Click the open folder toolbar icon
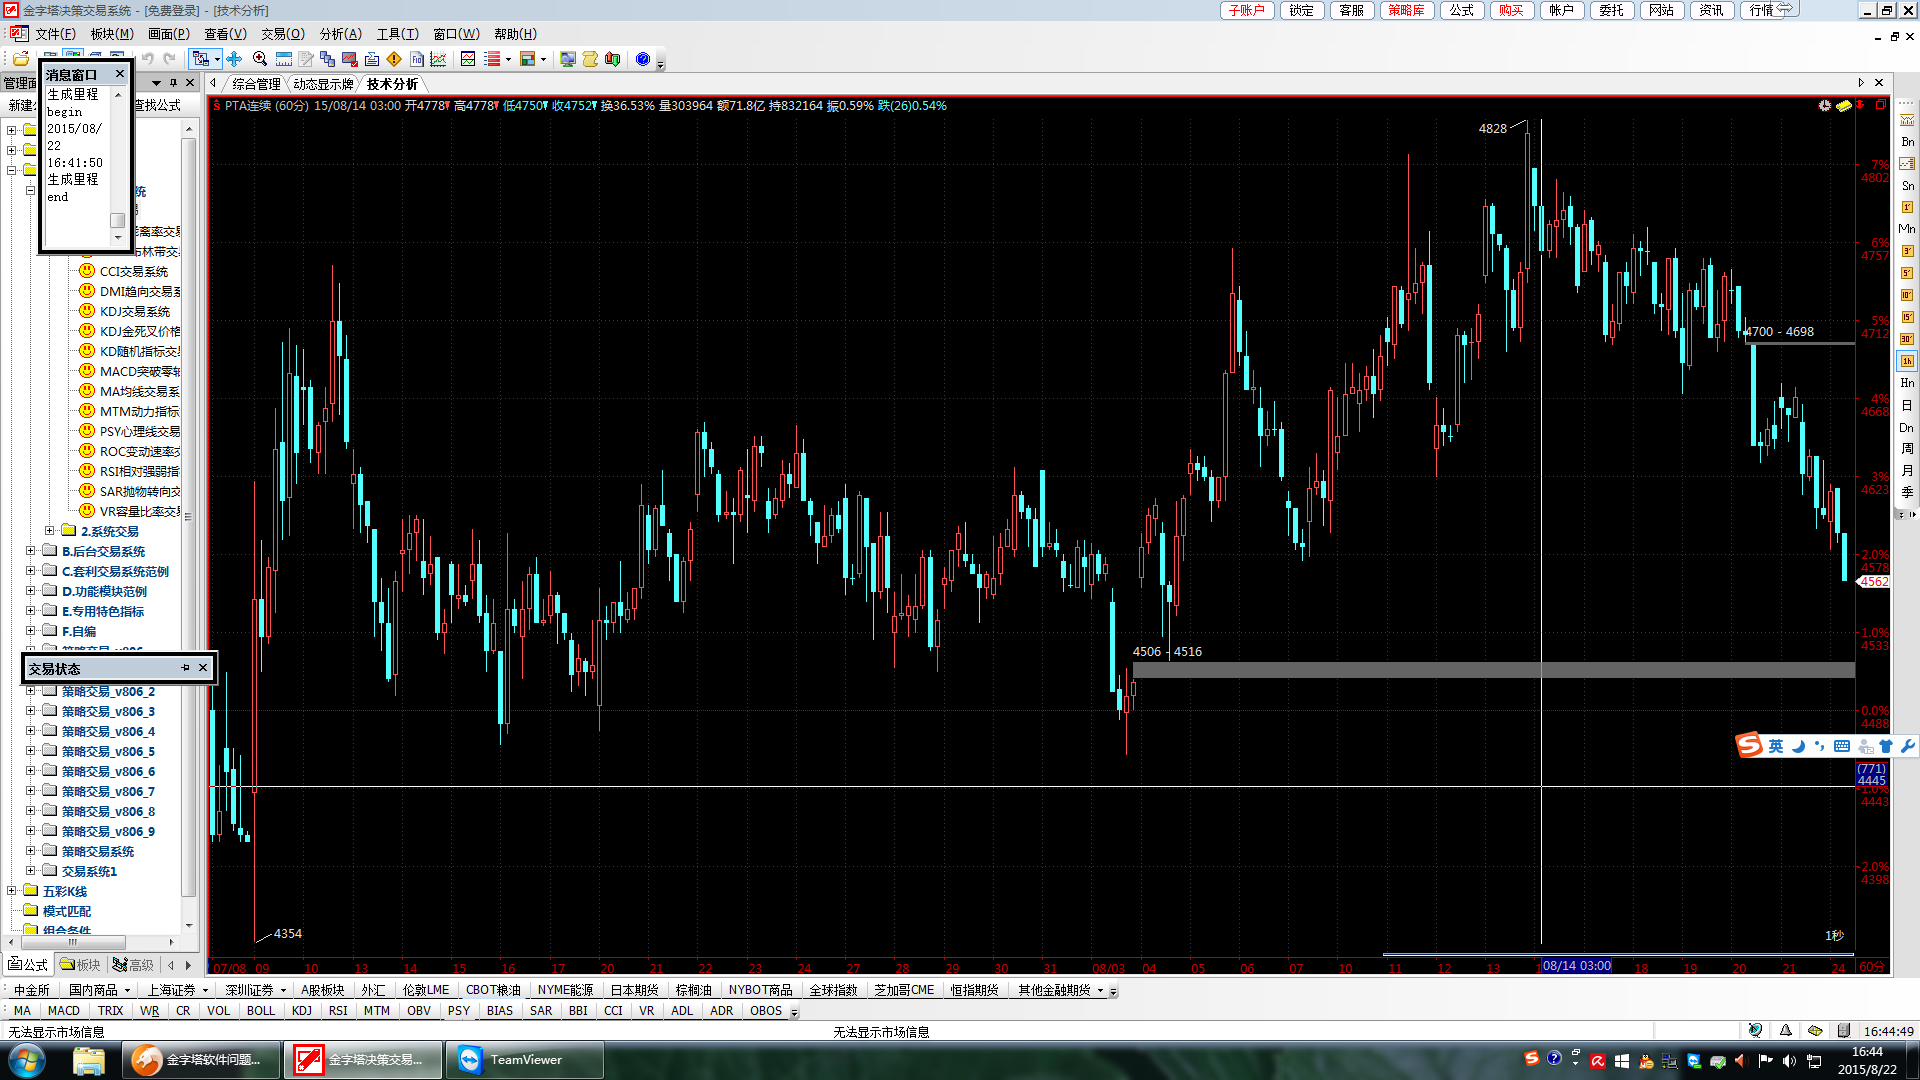The height and width of the screenshot is (1080, 1920). (x=21, y=59)
